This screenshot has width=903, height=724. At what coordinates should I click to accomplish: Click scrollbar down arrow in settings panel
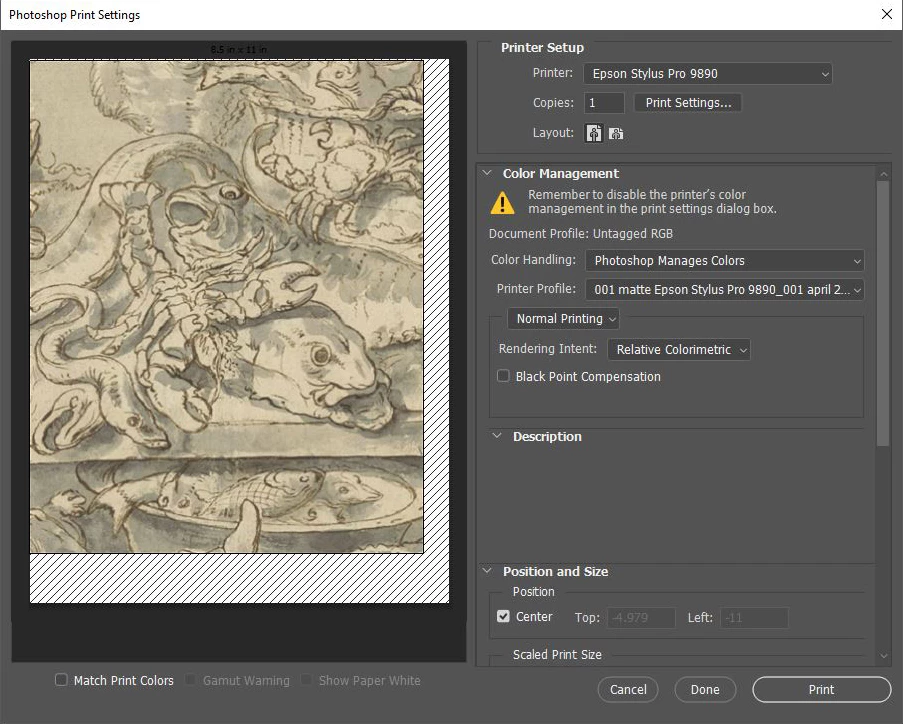883,655
